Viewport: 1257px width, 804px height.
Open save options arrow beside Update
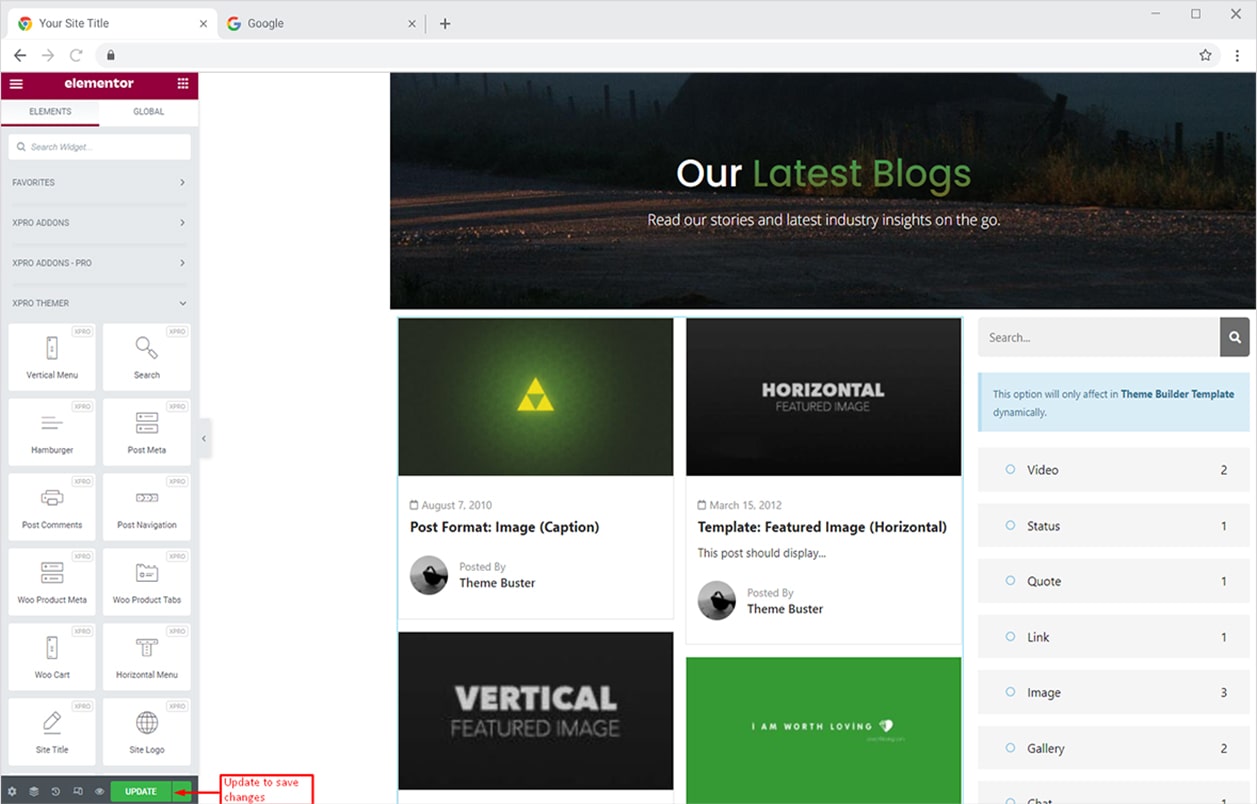coord(181,792)
